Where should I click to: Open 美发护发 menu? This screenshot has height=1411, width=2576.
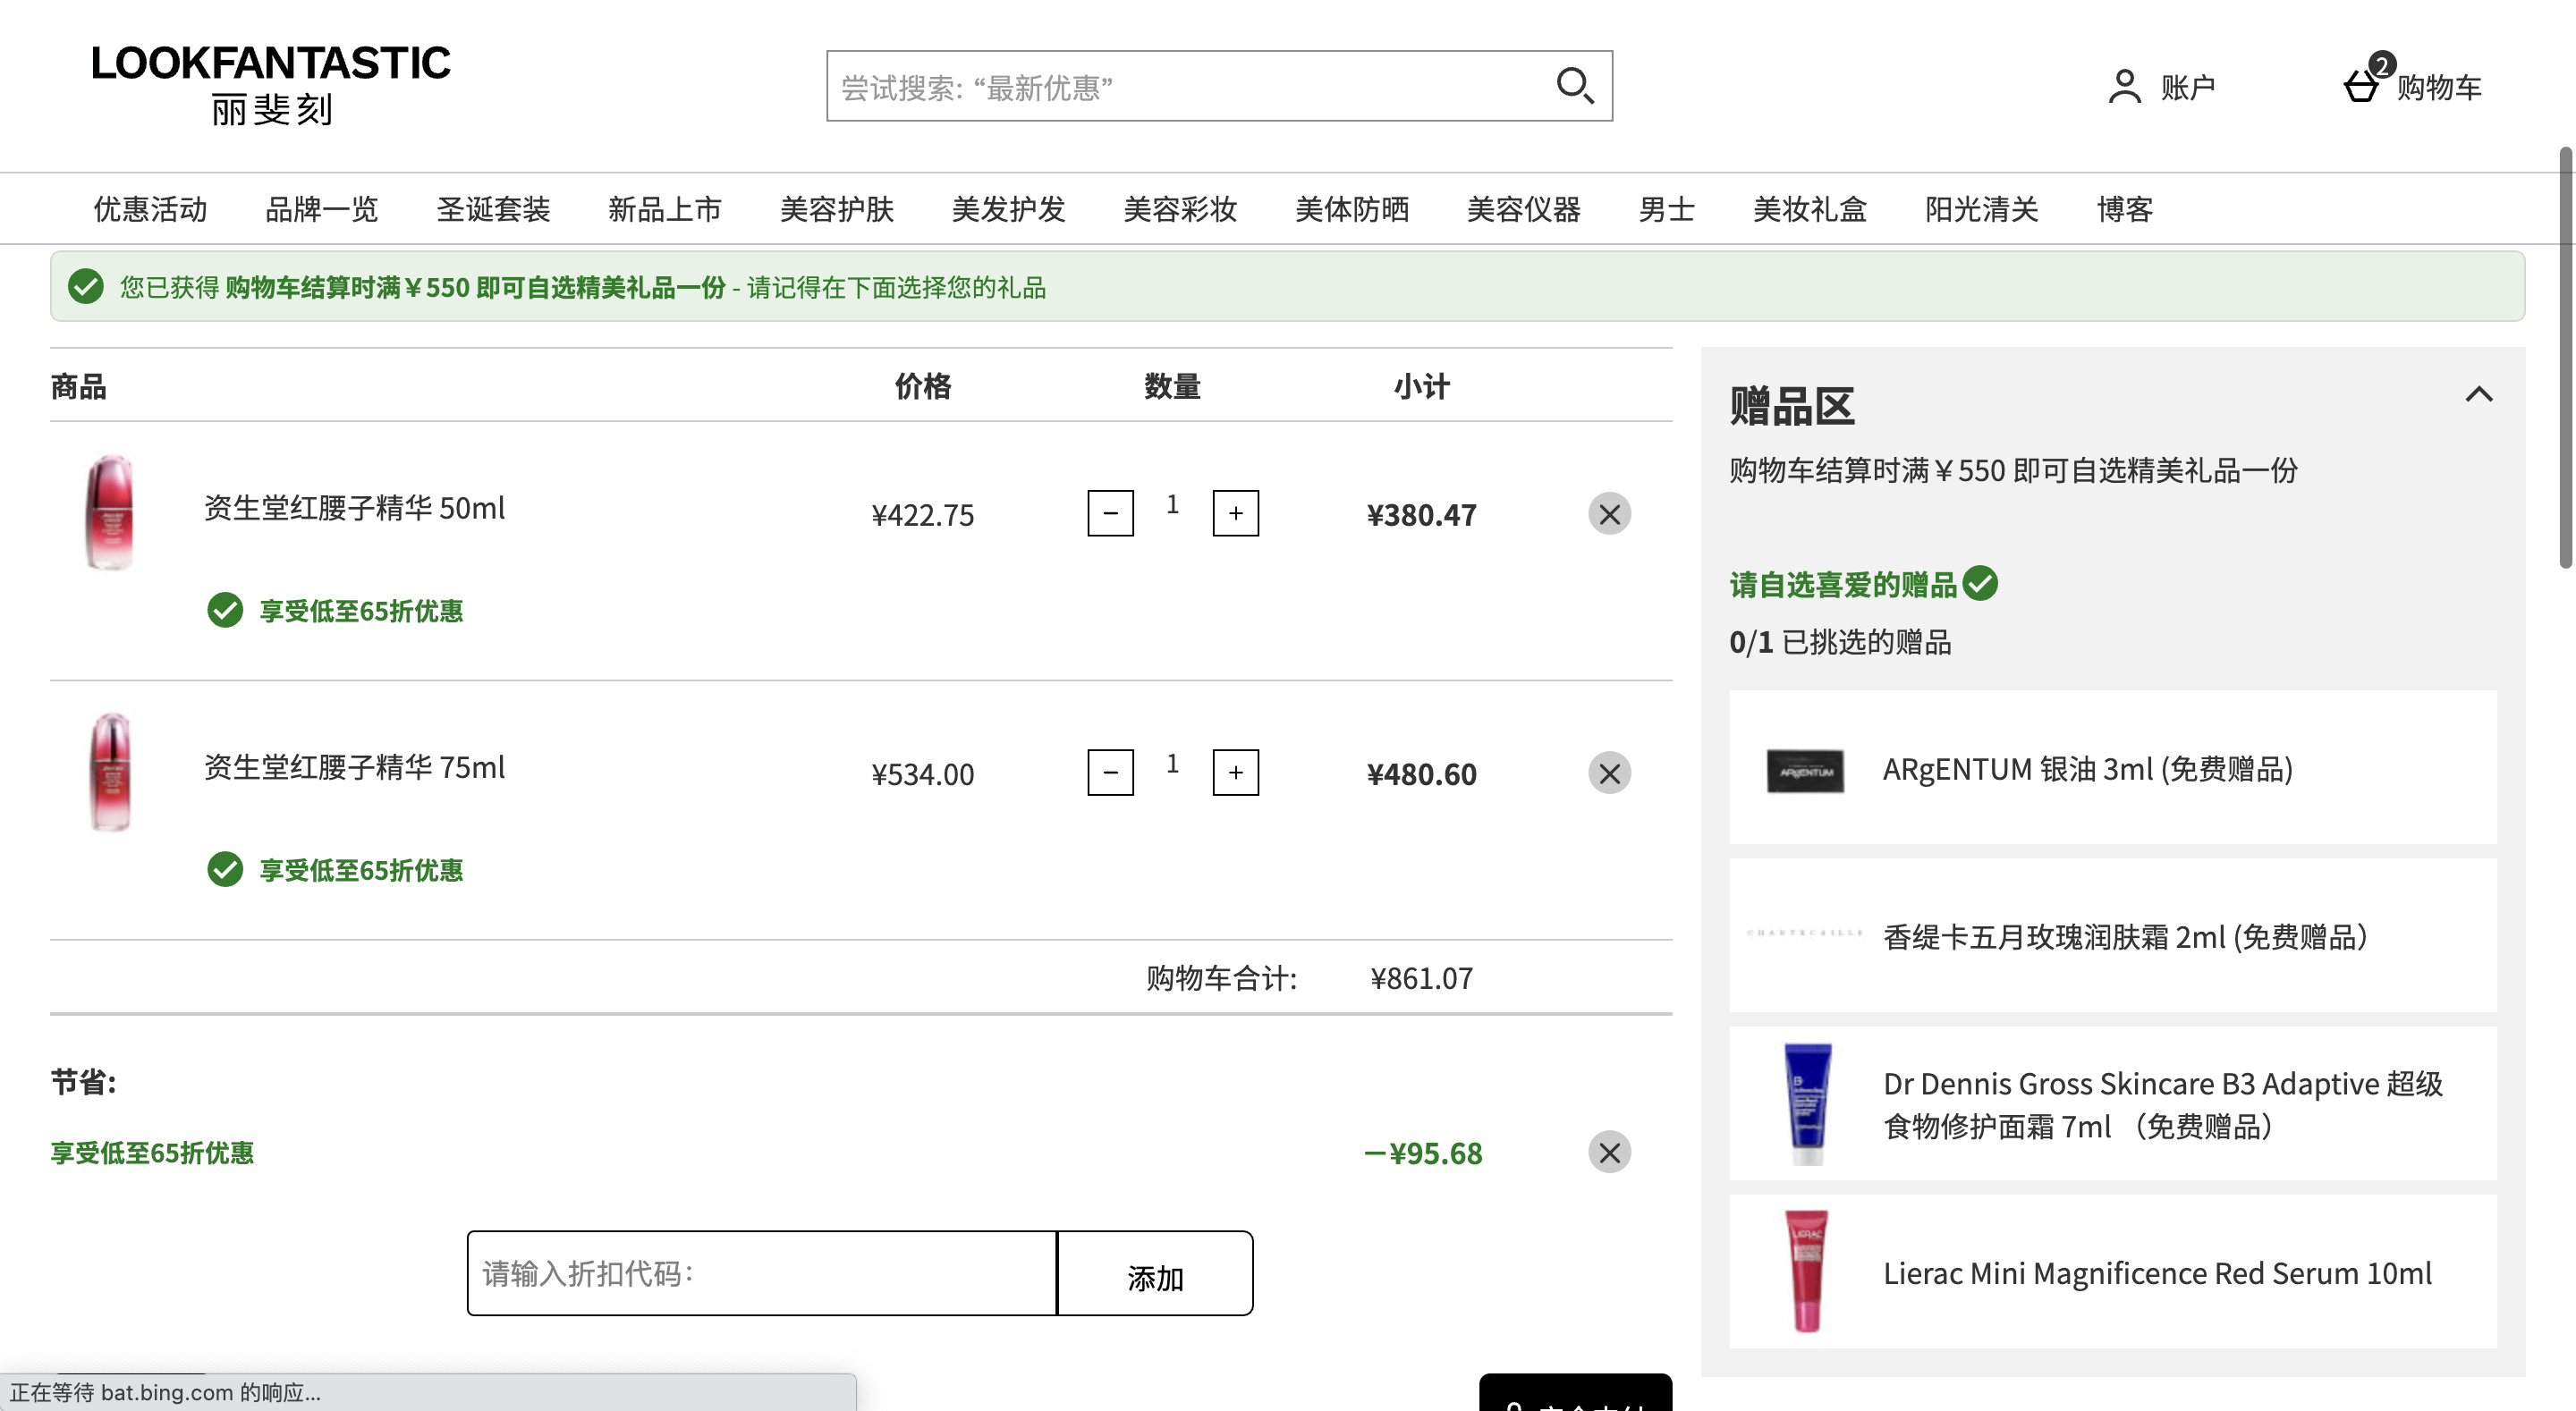click(x=1009, y=209)
